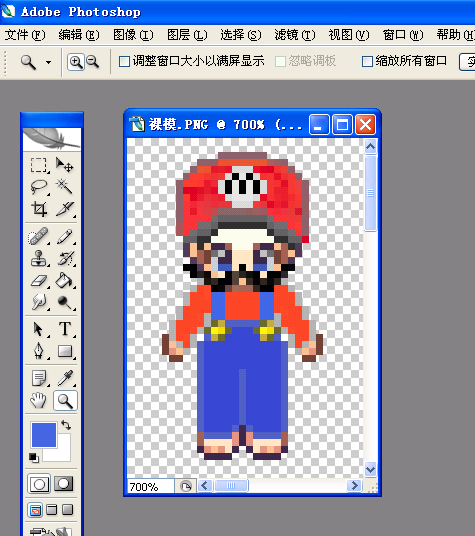Screen dimensions: 475x536
Task: Choose Standard screen mode
Action: pos(35,510)
